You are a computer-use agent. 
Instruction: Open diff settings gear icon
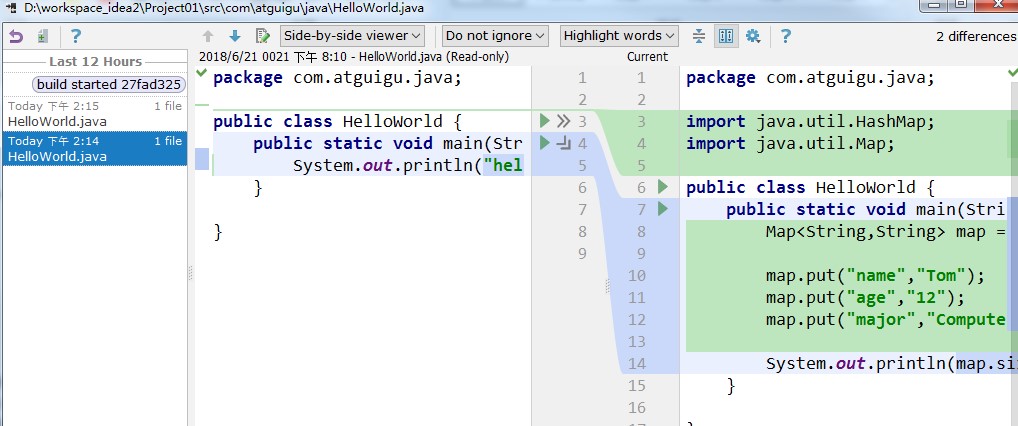pos(753,36)
